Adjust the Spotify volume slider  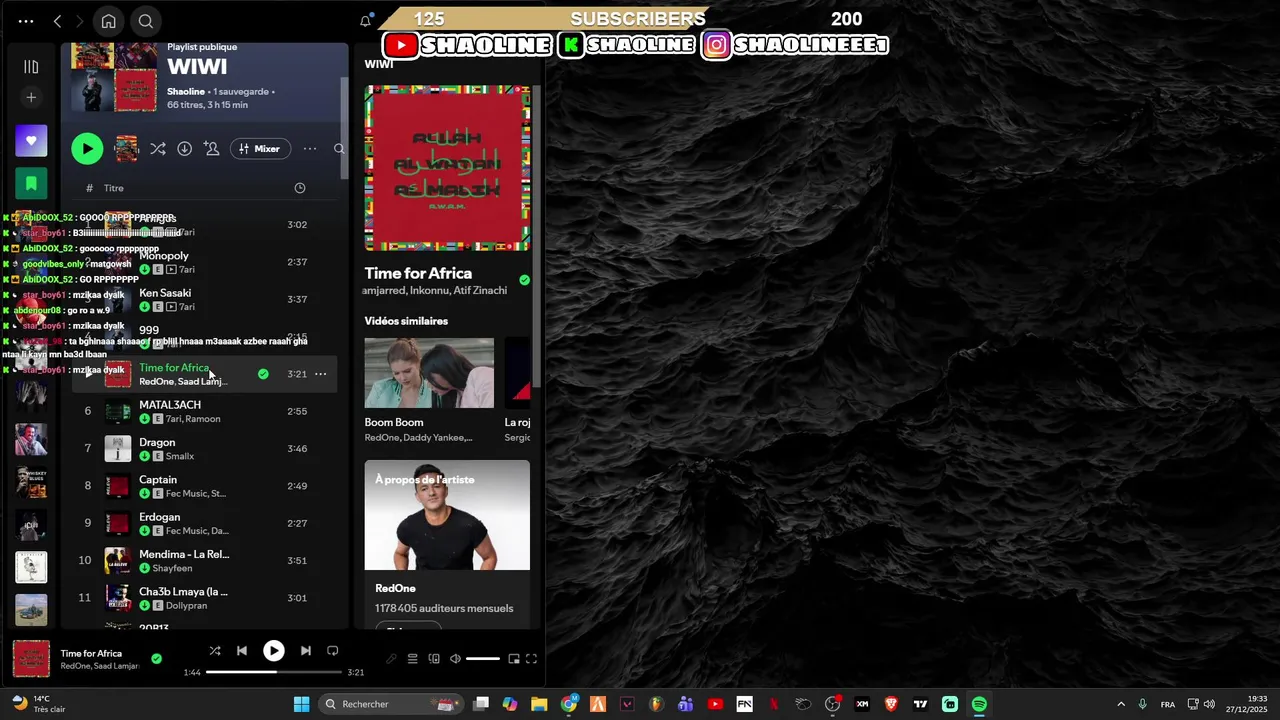(x=482, y=659)
